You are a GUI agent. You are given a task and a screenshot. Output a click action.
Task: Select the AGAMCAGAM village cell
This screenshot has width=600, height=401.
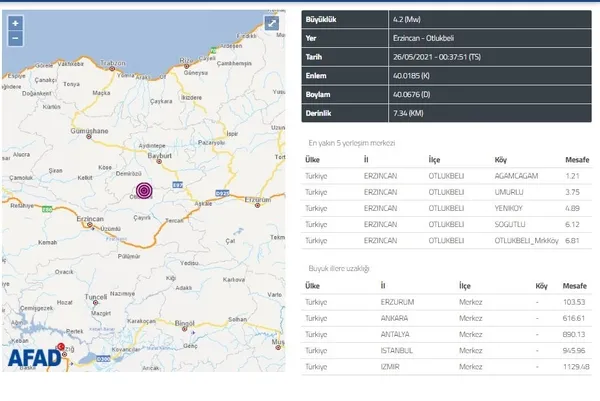[516, 176]
